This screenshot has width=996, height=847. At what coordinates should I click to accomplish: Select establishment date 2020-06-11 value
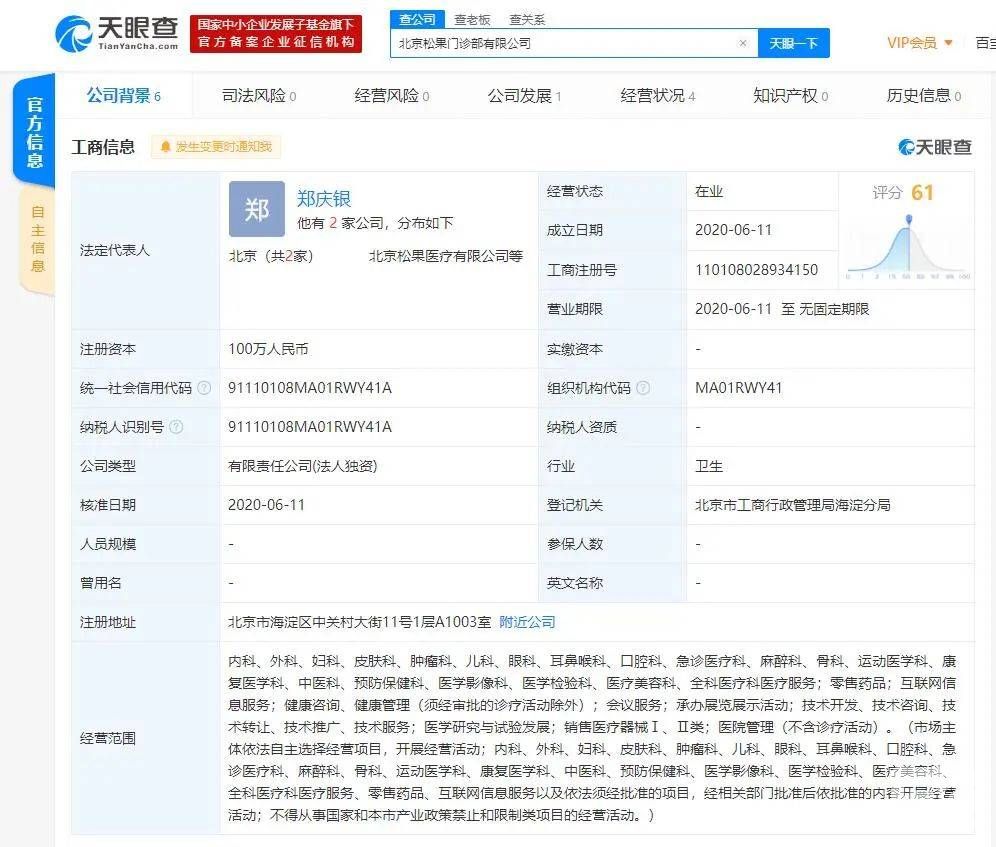click(x=734, y=230)
